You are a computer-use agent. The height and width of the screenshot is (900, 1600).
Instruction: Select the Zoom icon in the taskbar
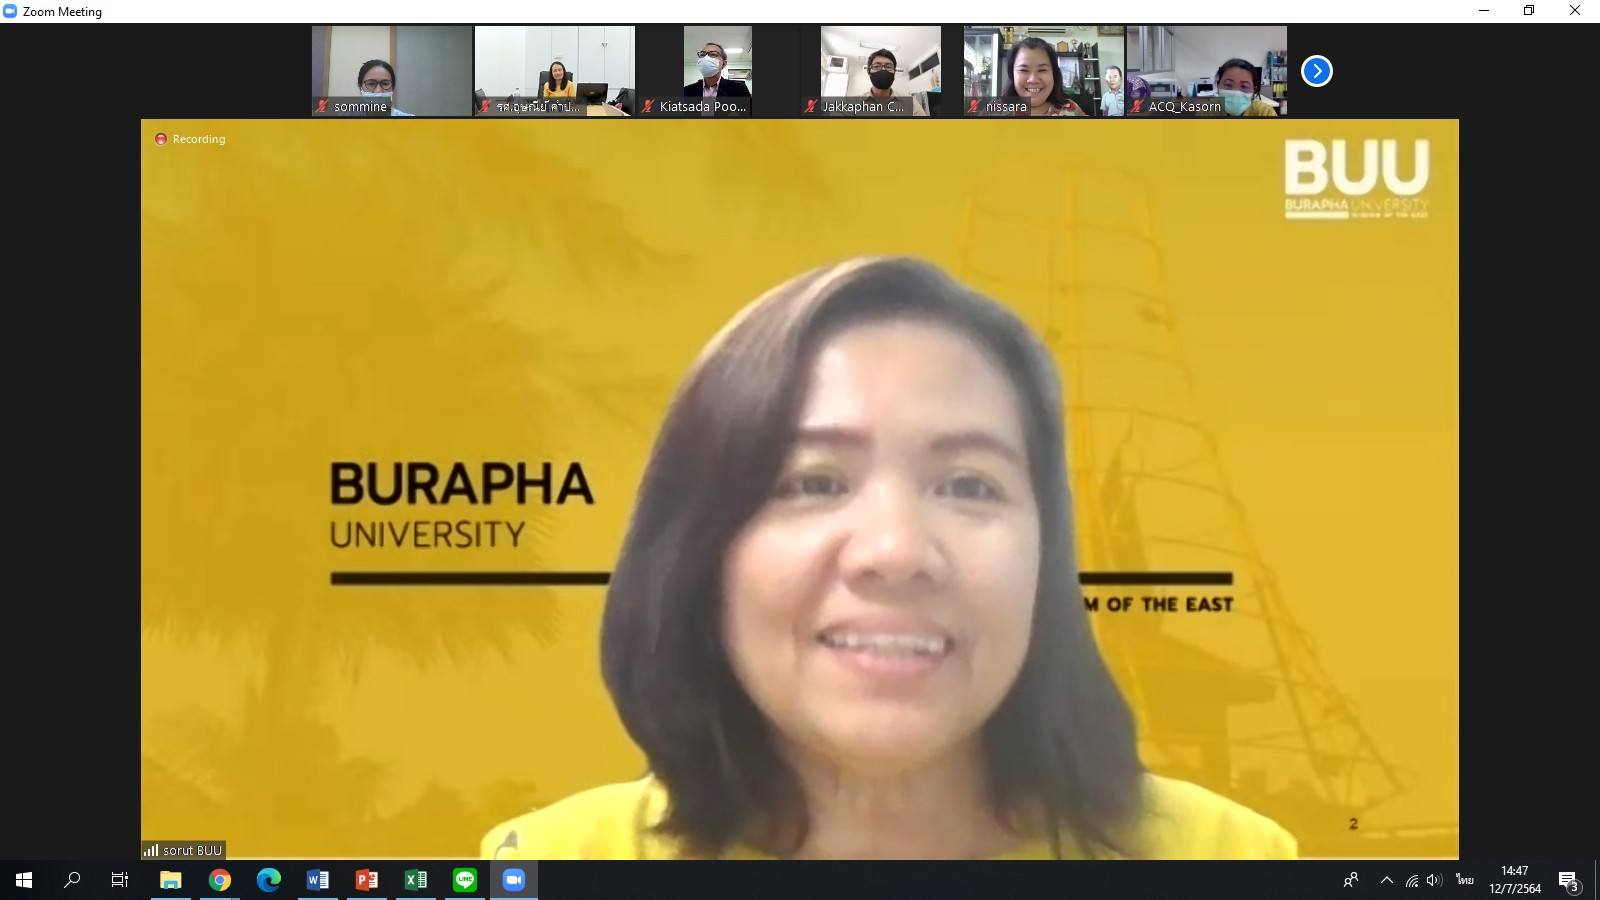514,880
